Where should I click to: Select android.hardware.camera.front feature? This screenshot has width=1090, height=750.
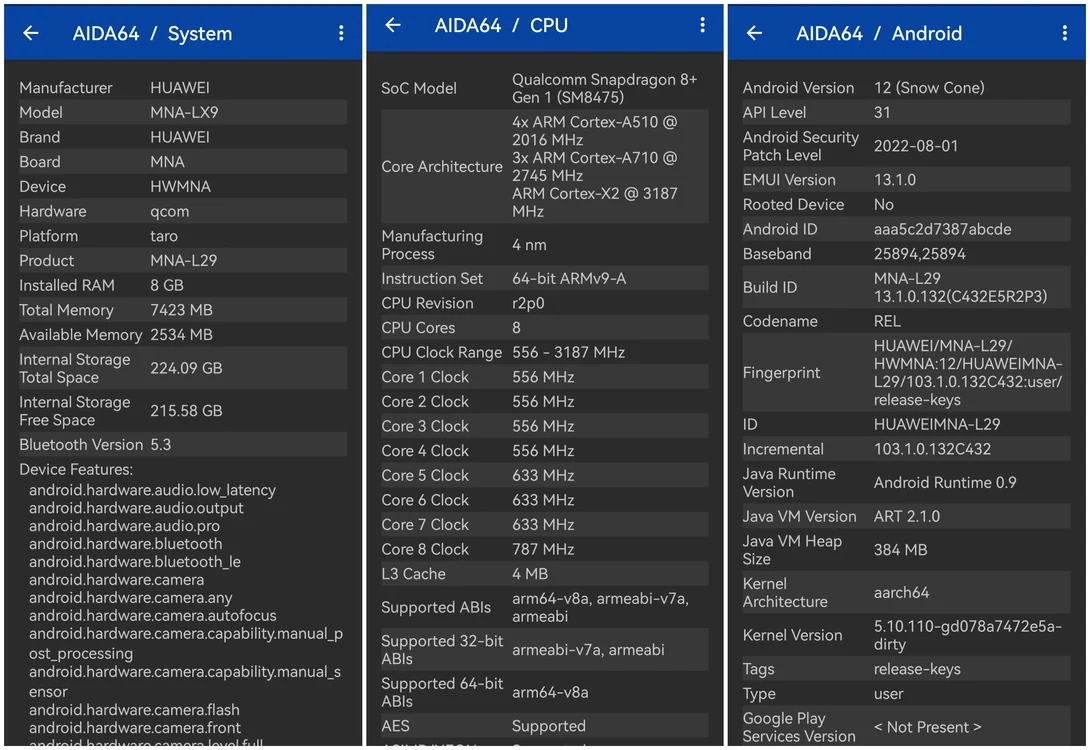click(135, 728)
